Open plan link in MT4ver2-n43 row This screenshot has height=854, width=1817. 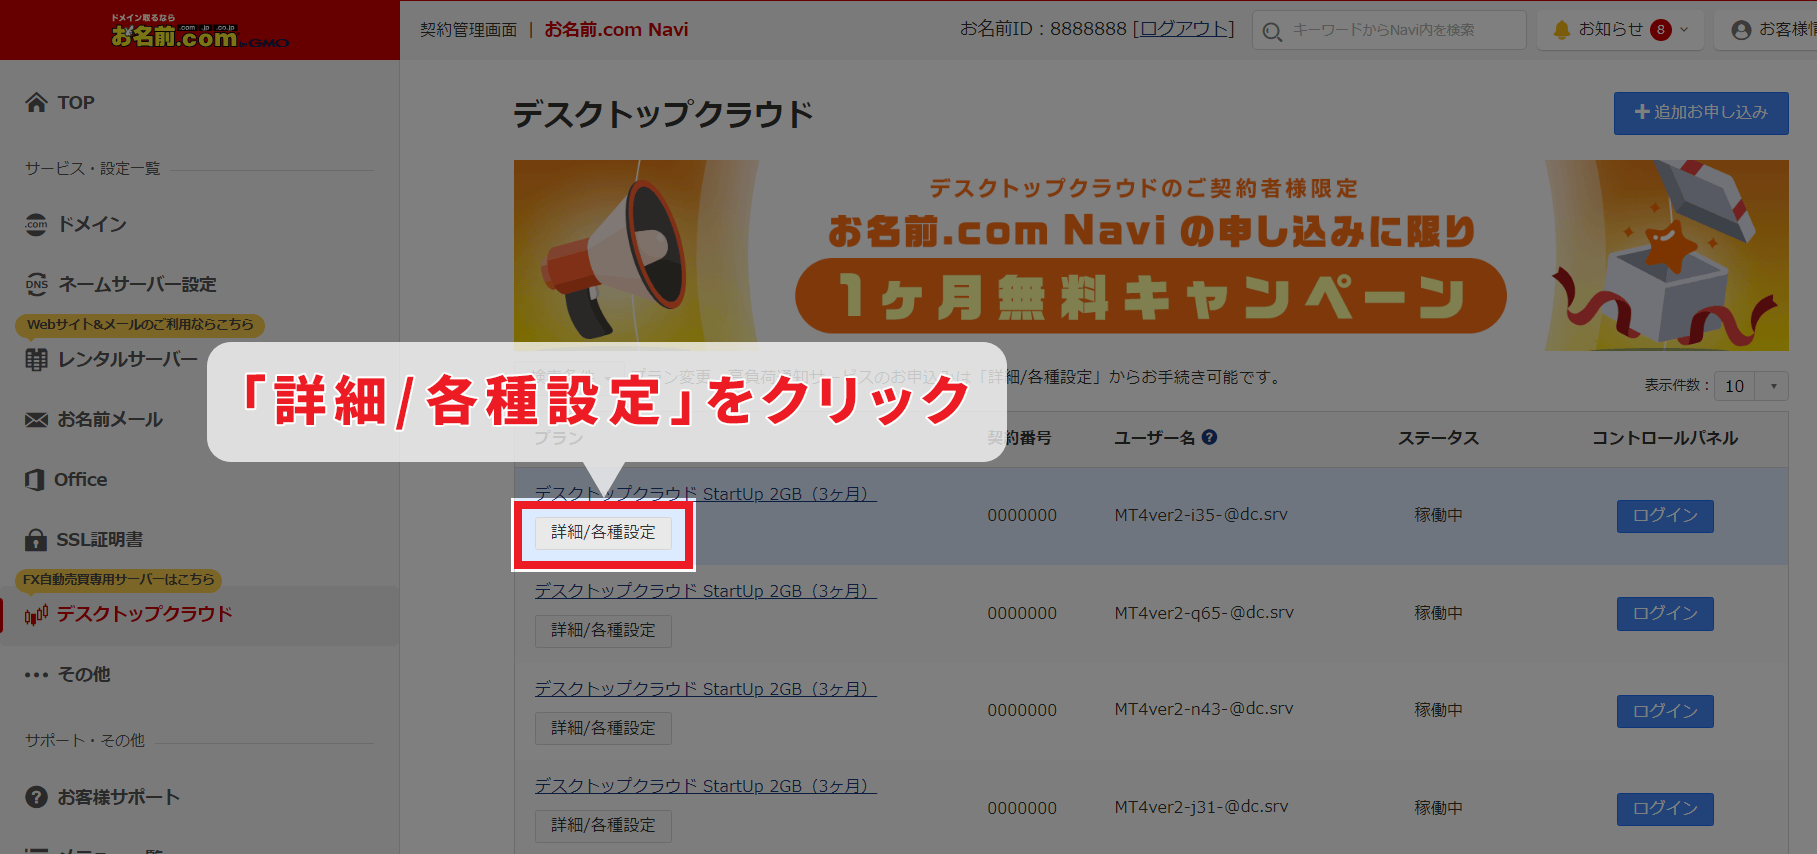point(705,689)
